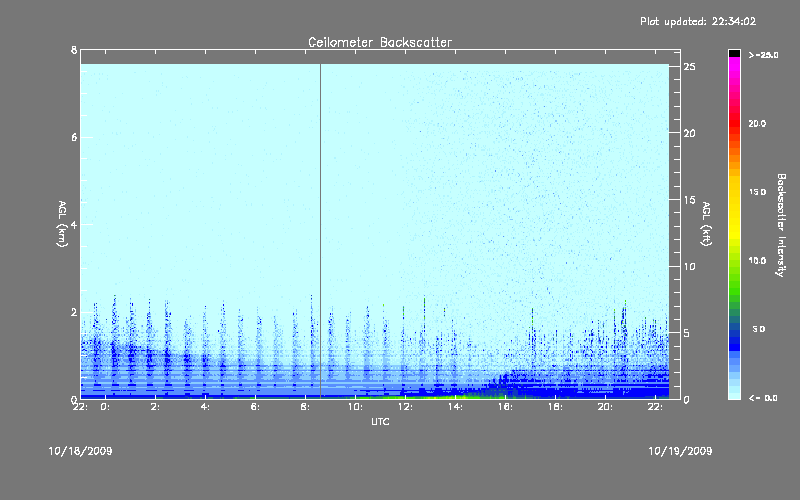Click the '12:' x-axis time label
This screenshot has height=500, width=800.
point(405,407)
